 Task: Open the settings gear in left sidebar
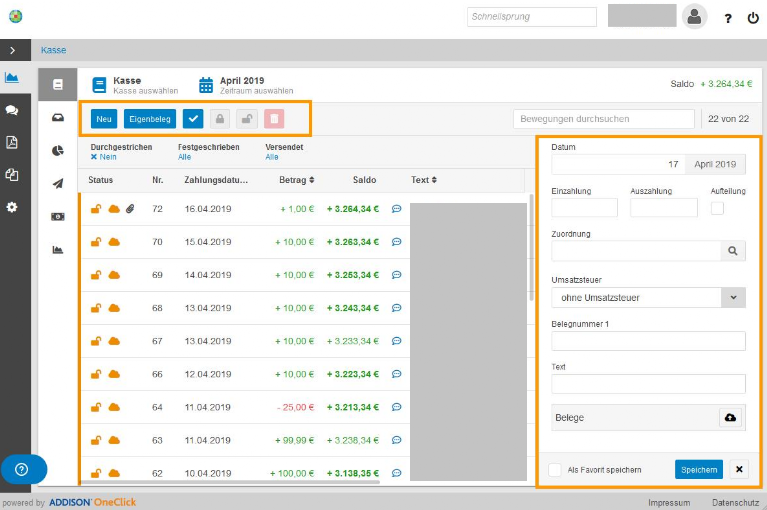coord(12,207)
